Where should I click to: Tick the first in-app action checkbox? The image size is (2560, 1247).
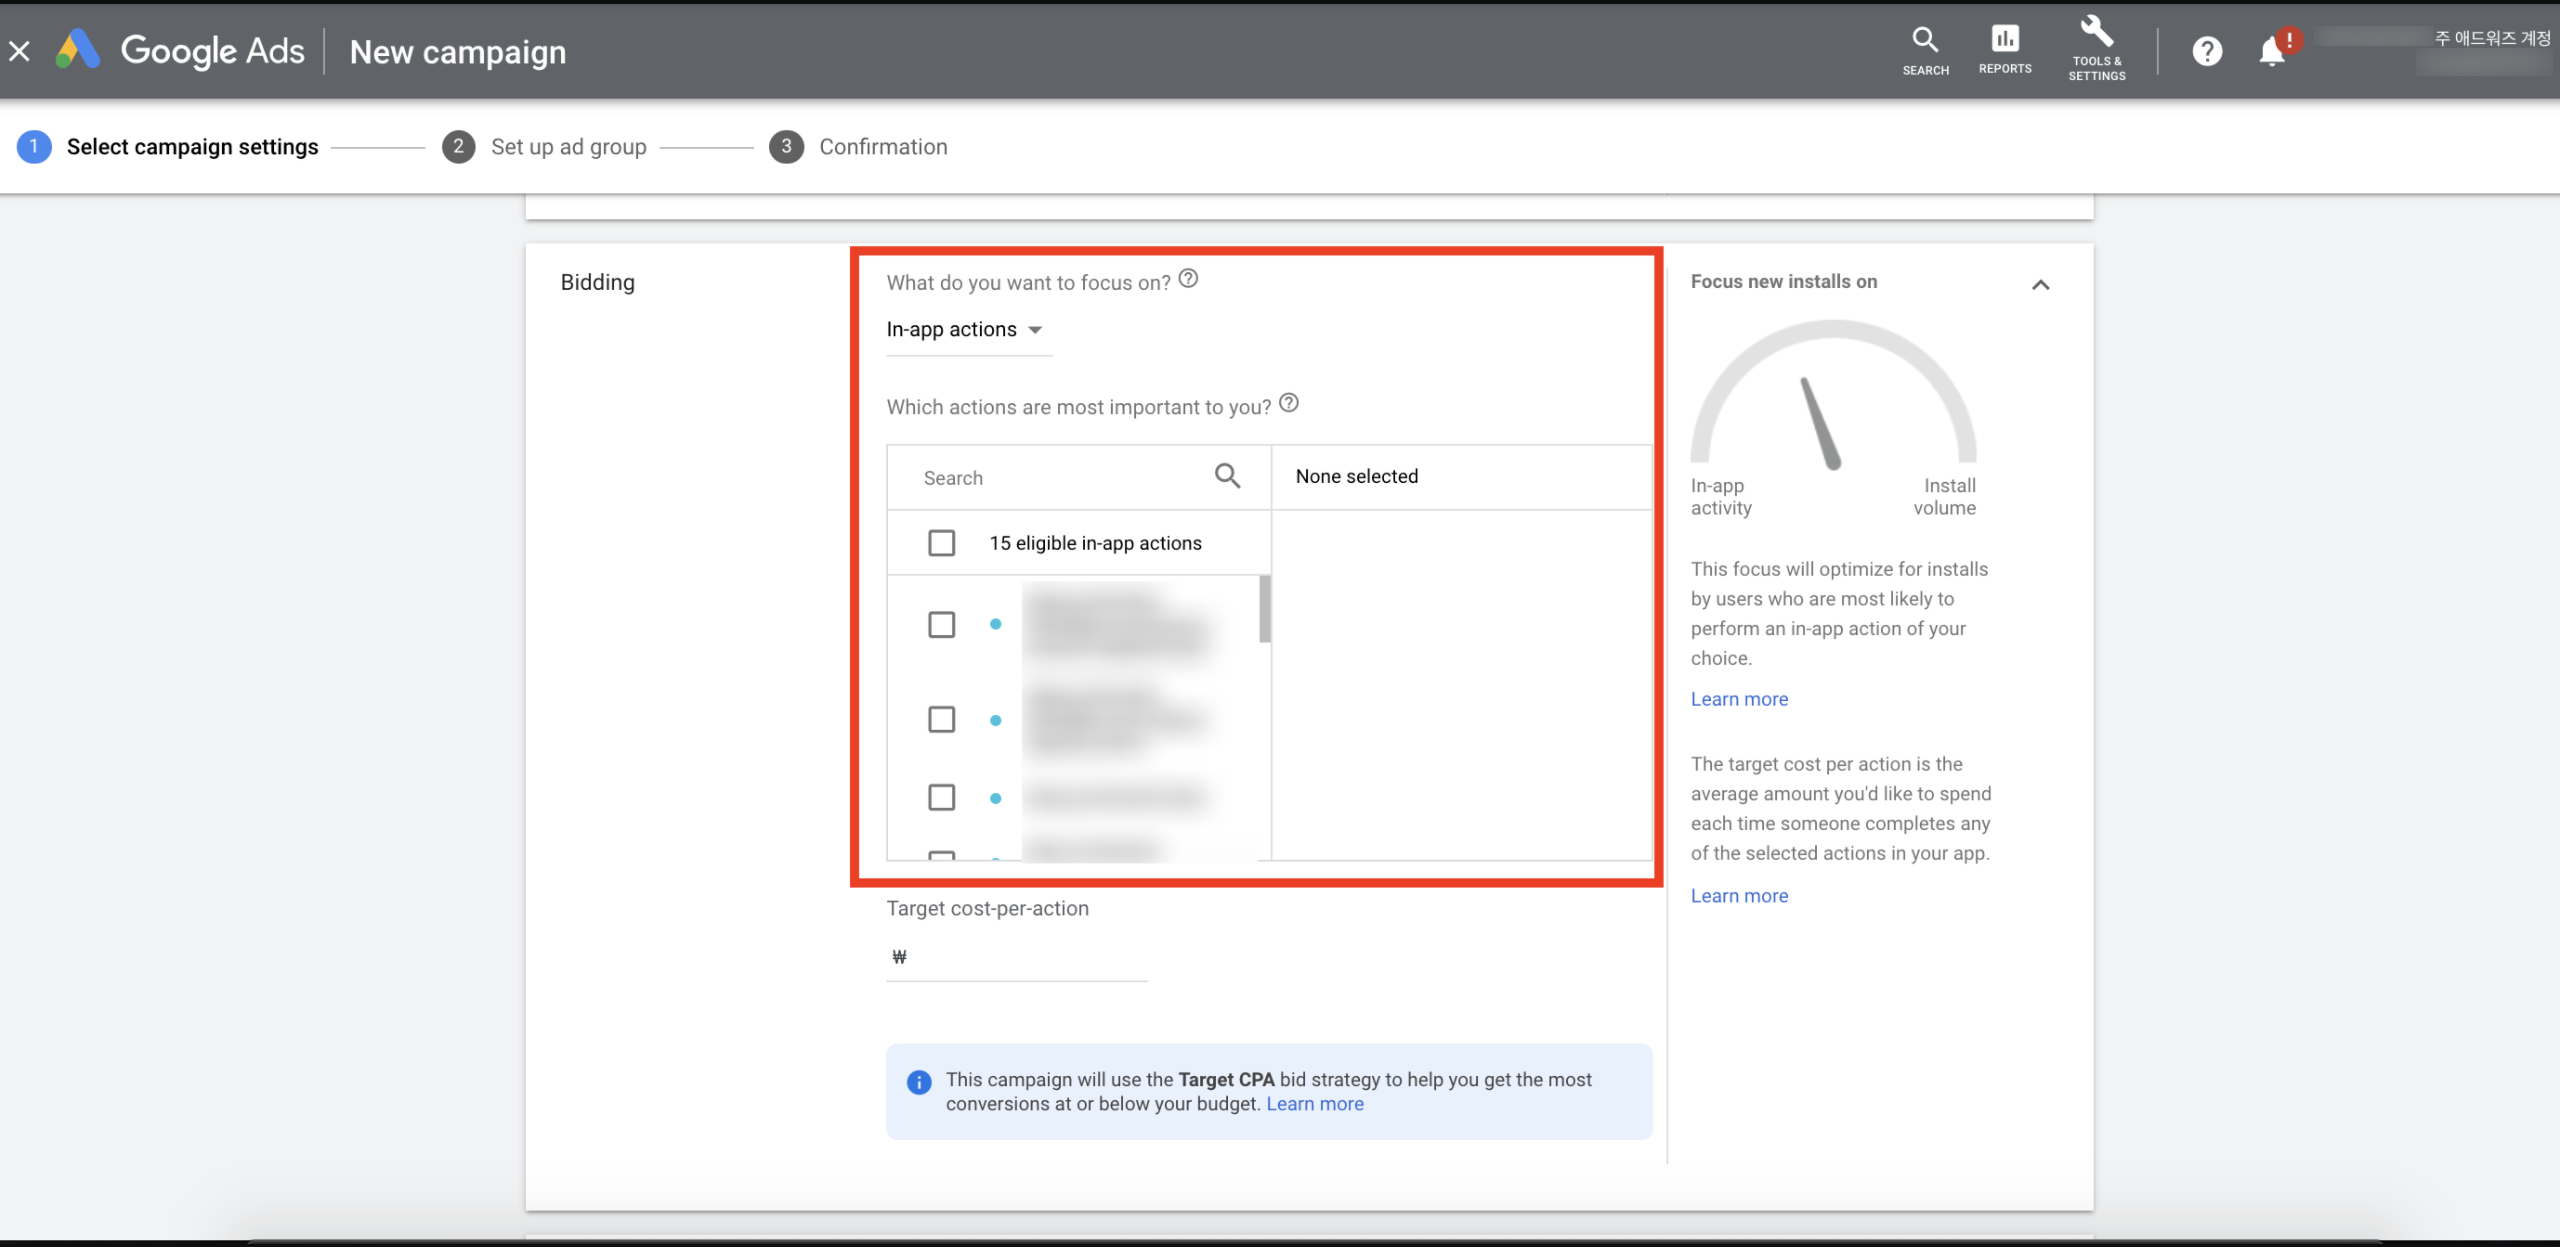941,625
